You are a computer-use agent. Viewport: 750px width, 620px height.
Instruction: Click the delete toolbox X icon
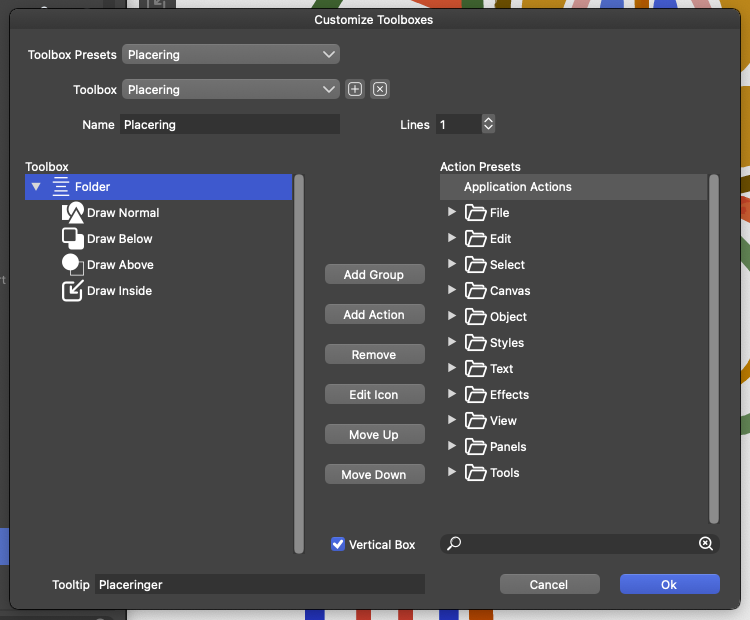click(380, 90)
